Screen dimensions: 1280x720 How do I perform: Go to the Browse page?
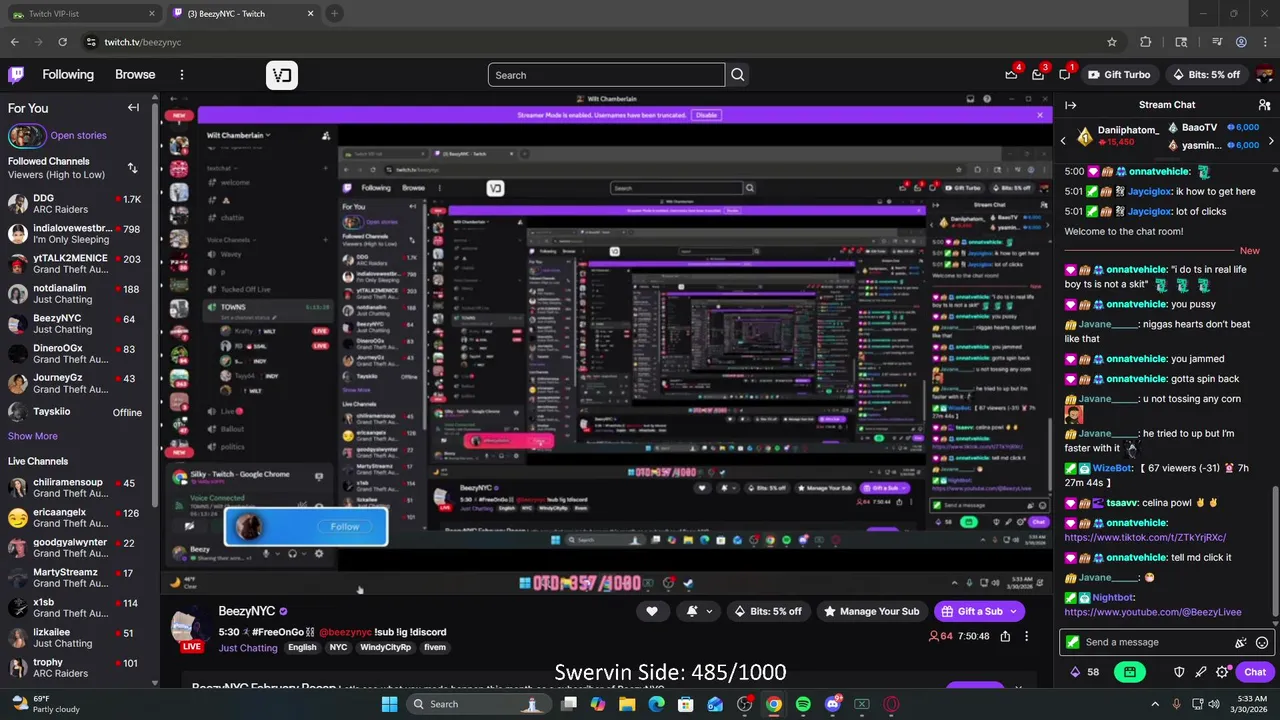[135, 75]
